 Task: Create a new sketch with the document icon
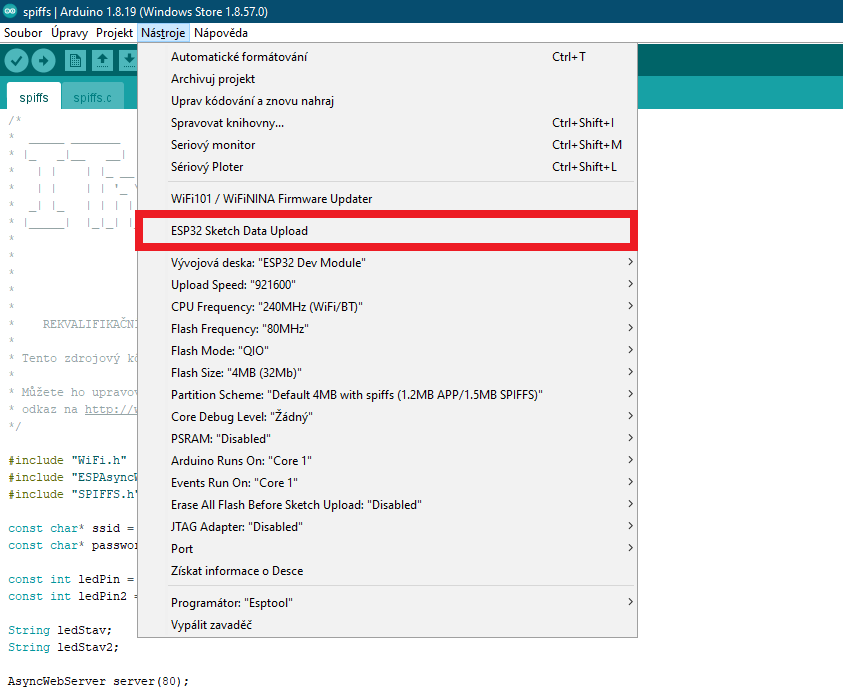click(75, 60)
